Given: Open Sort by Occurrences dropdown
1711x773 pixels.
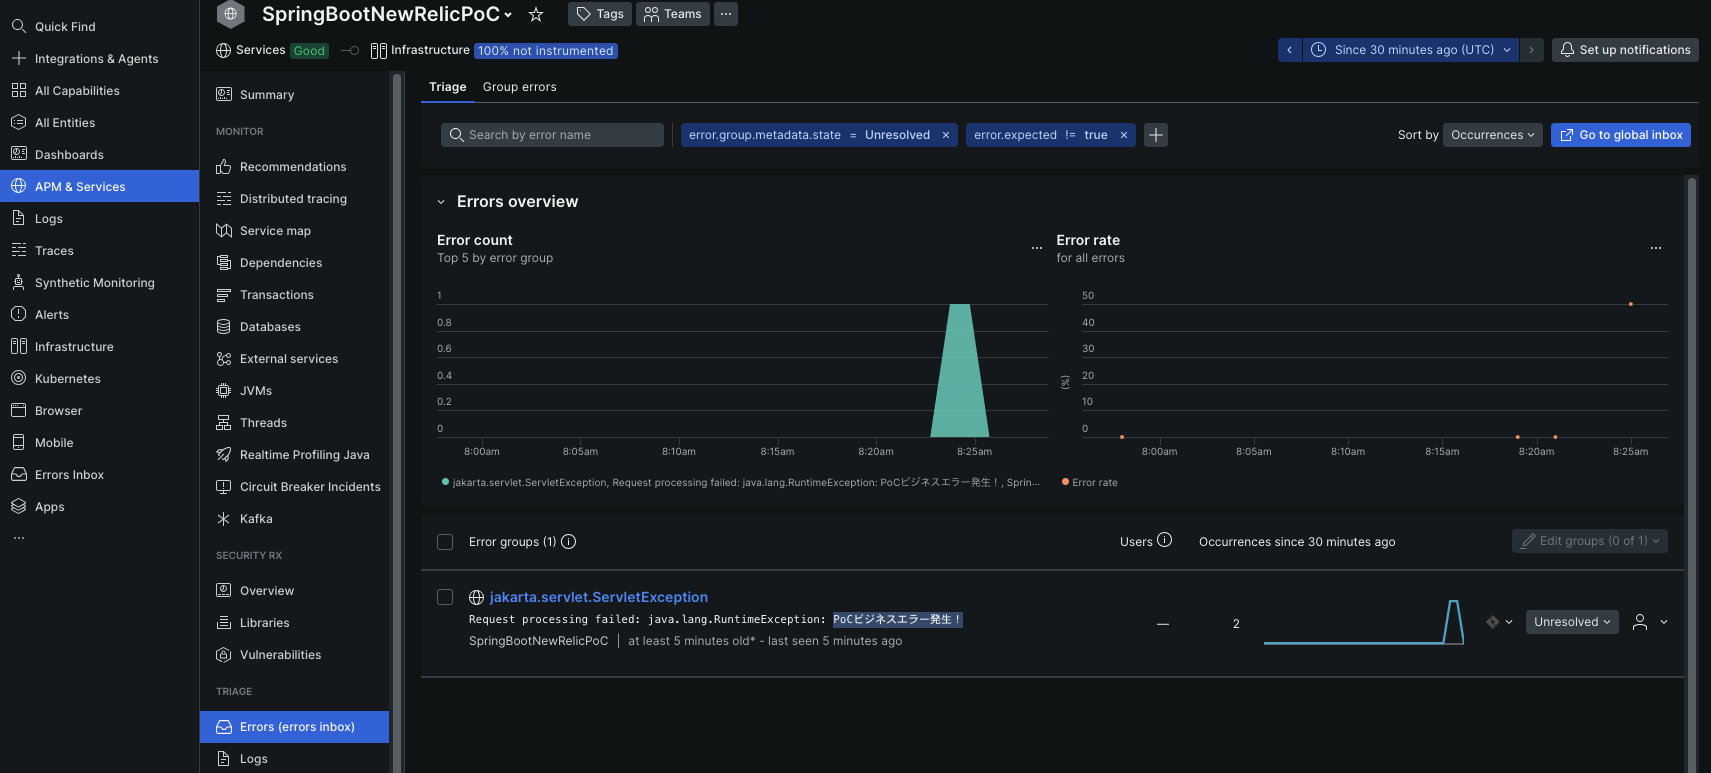Looking at the screenshot, I should coord(1493,135).
